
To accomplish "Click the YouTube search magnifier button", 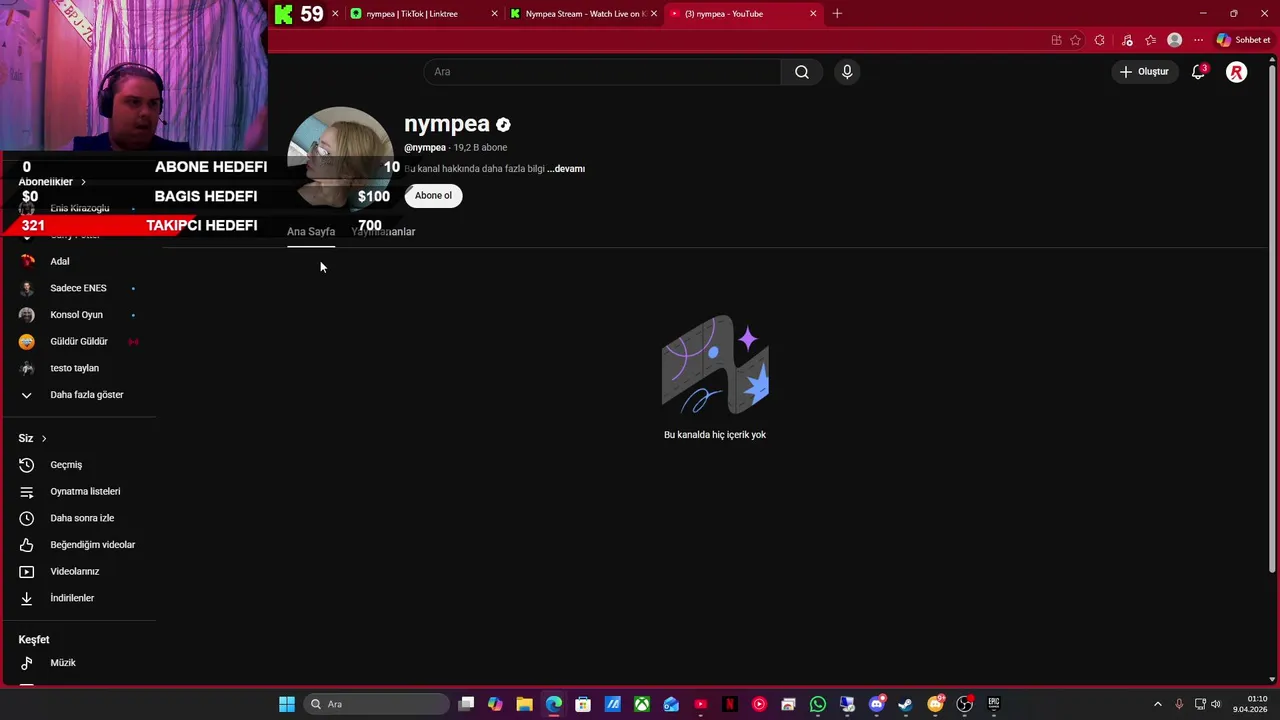I will pos(801,72).
